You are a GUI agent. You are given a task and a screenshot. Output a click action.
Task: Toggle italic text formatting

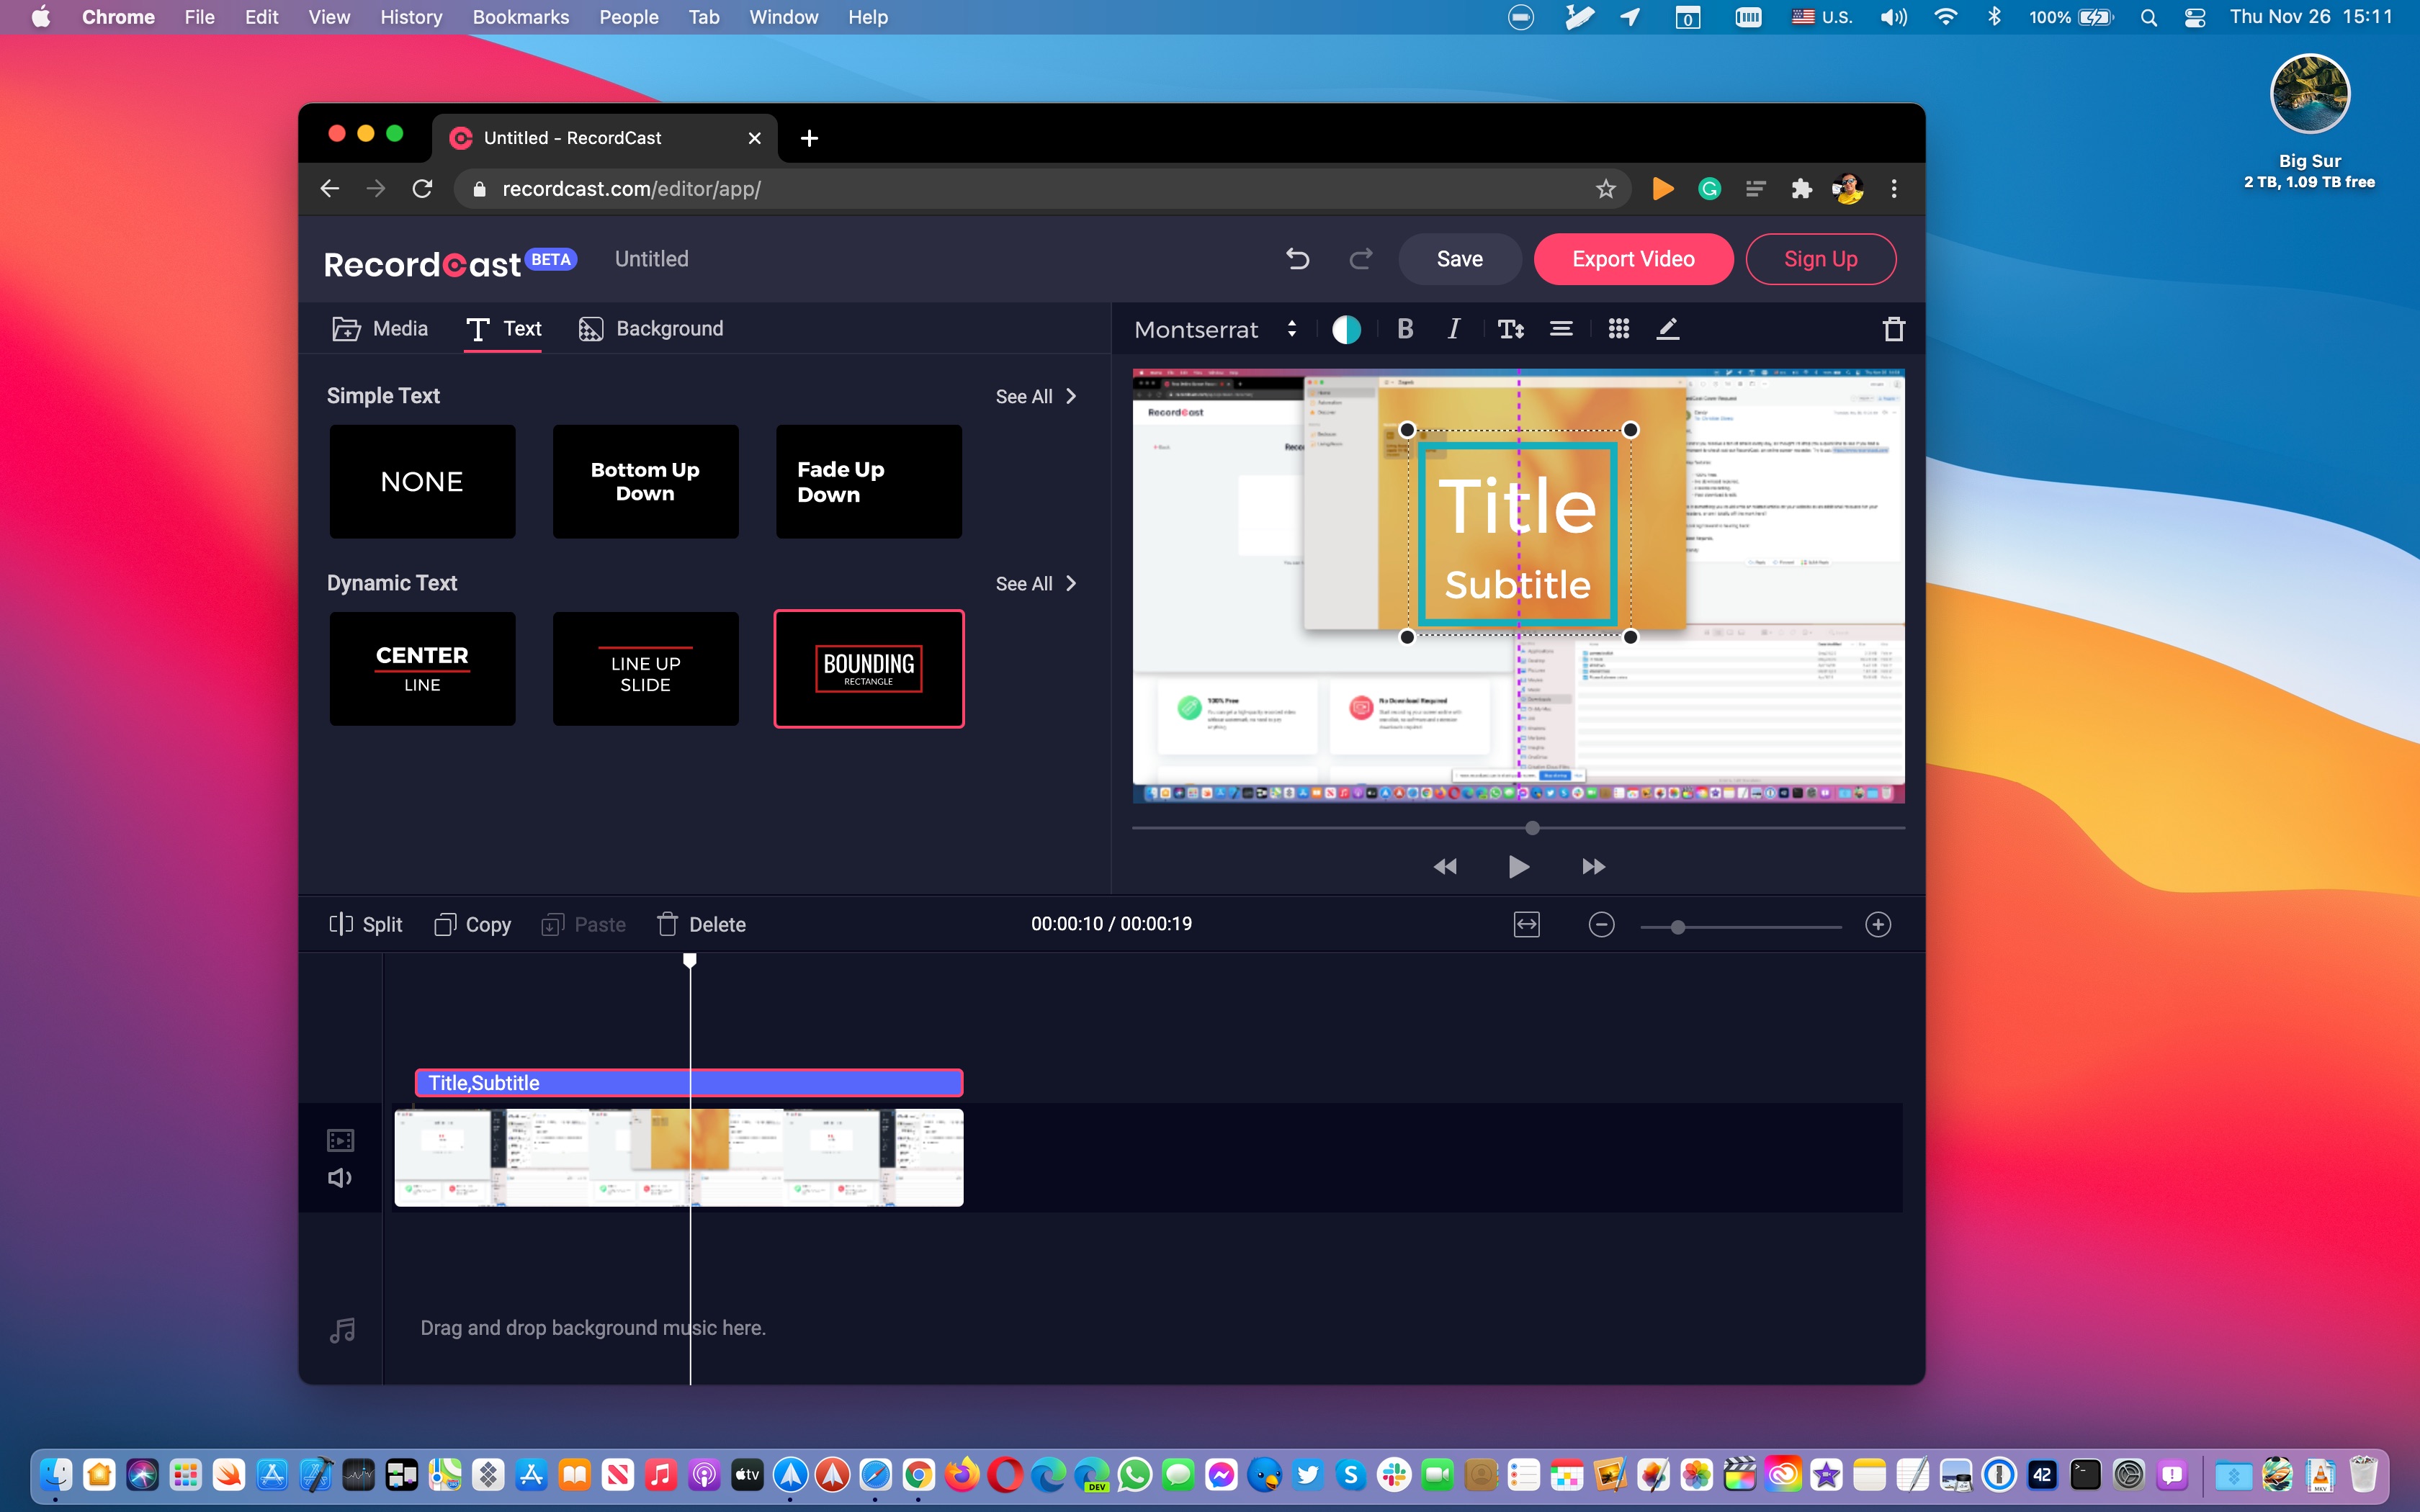coord(1454,329)
